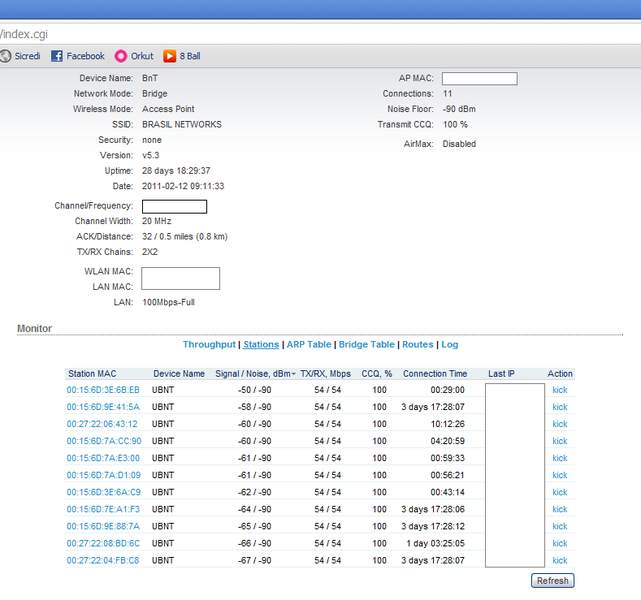The image size is (641, 600).
Task: Click the index.cgi address bar
Action: click(x=320, y=34)
